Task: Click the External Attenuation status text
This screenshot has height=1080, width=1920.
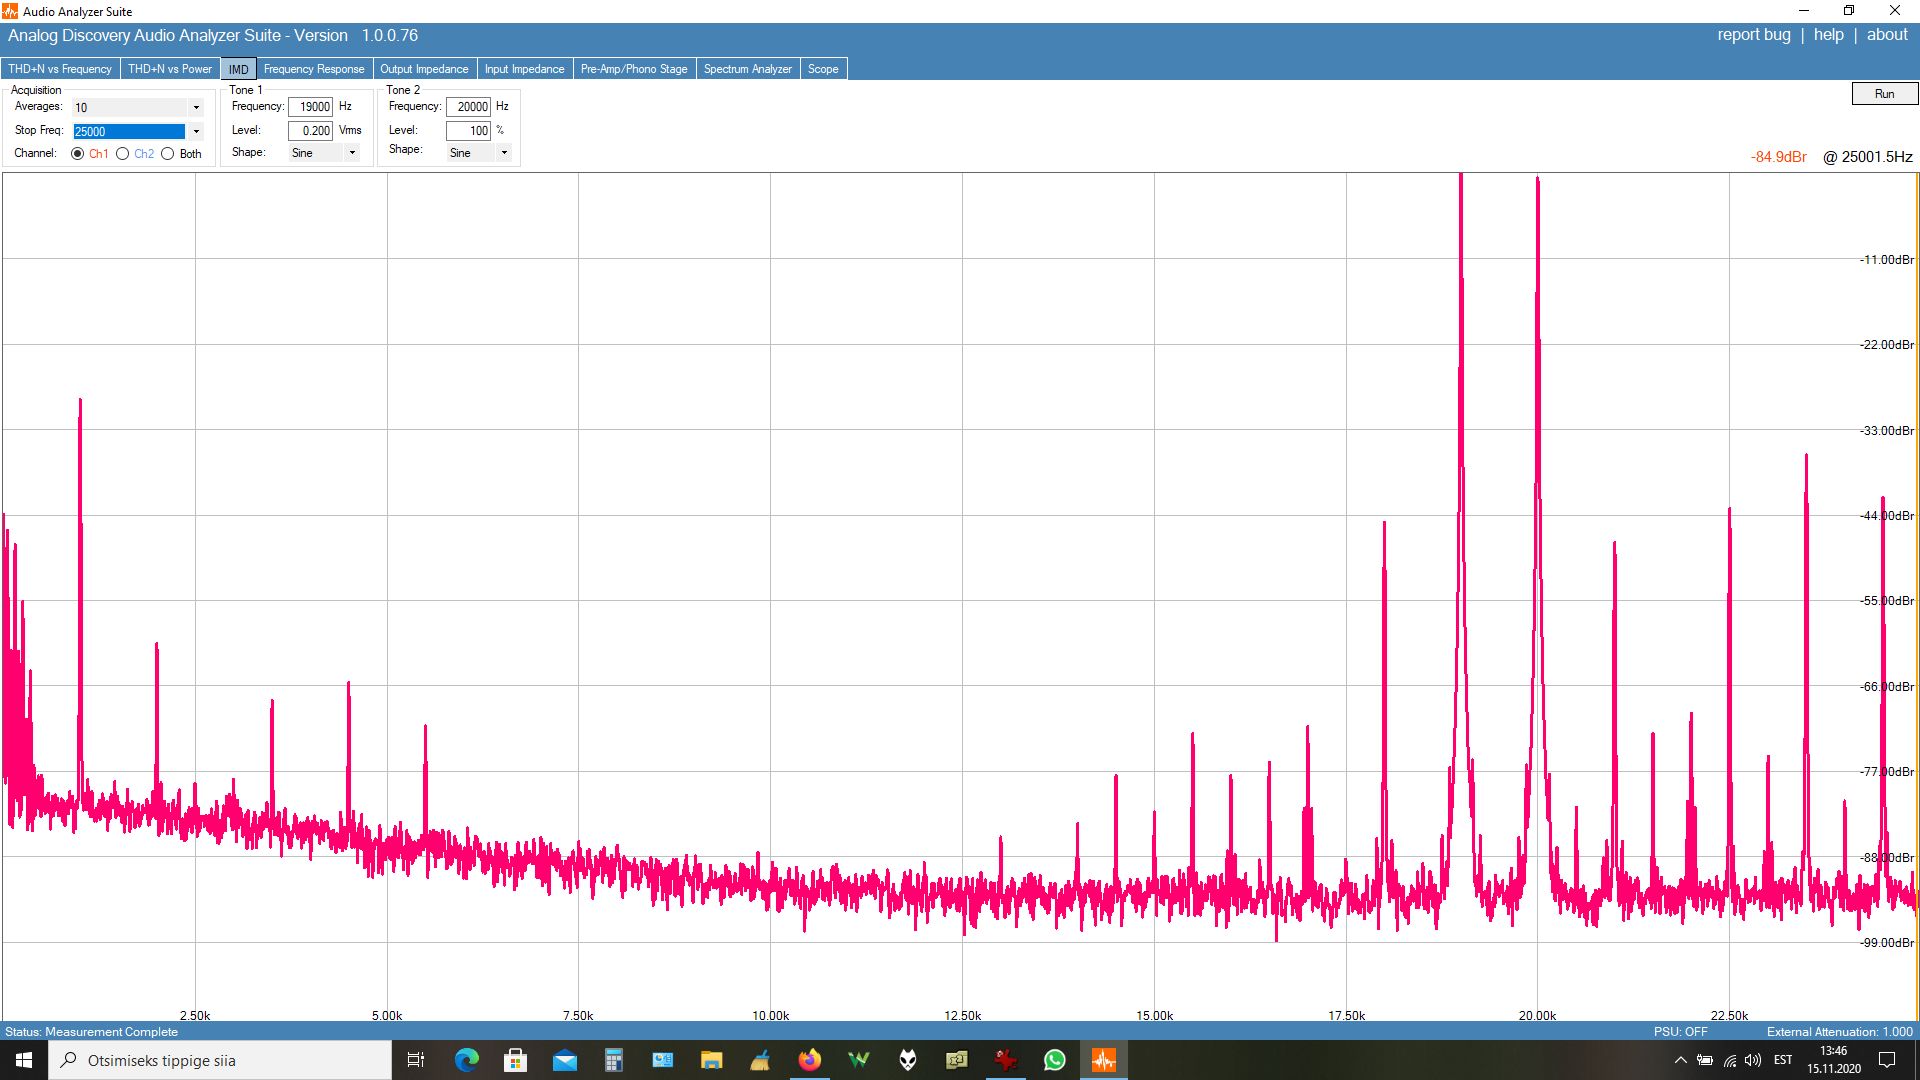Action: 1839,1032
